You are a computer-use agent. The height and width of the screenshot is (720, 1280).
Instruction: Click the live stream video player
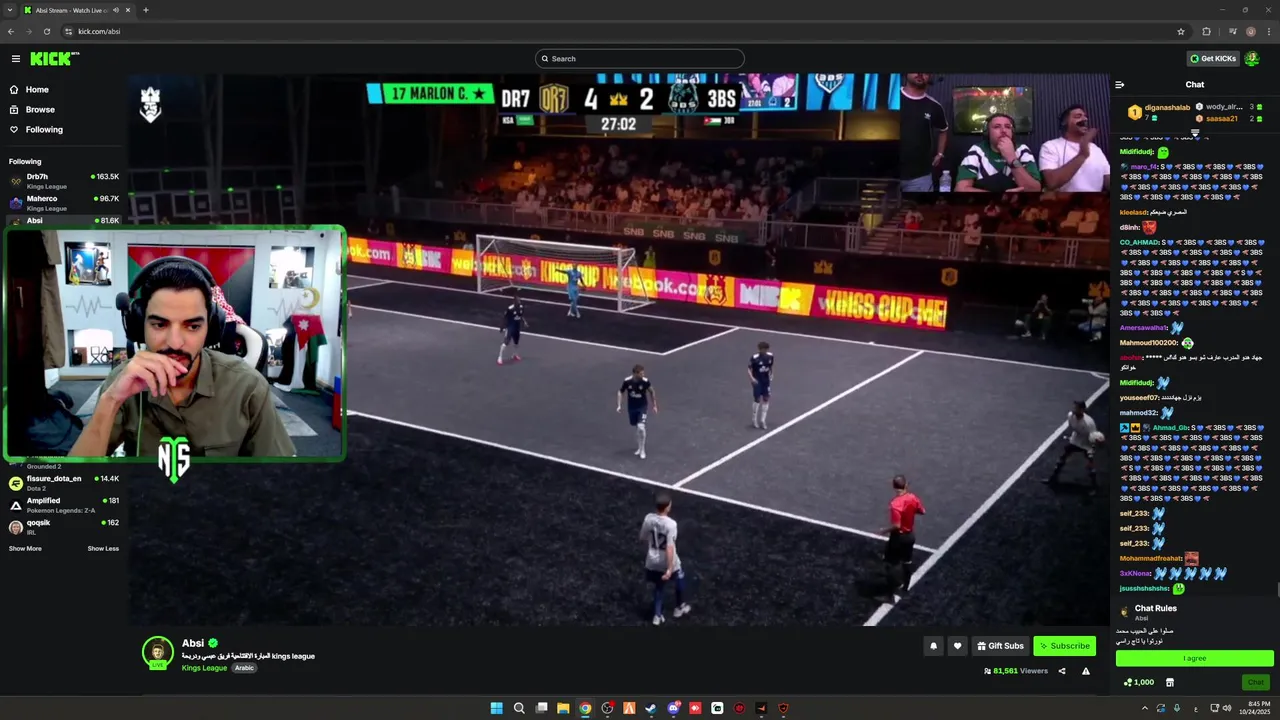(x=620, y=350)
